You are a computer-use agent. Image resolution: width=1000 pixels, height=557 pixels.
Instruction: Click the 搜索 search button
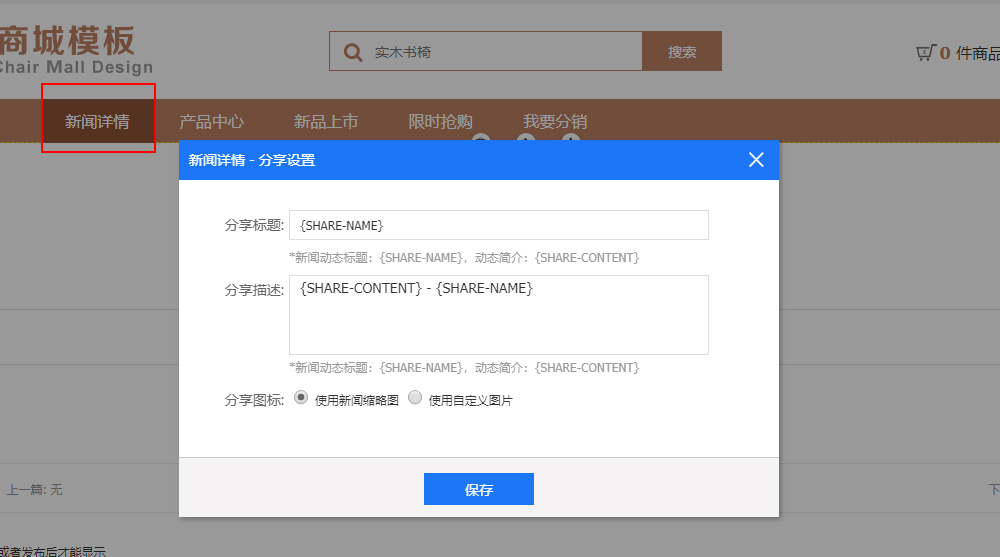point(681,52)
